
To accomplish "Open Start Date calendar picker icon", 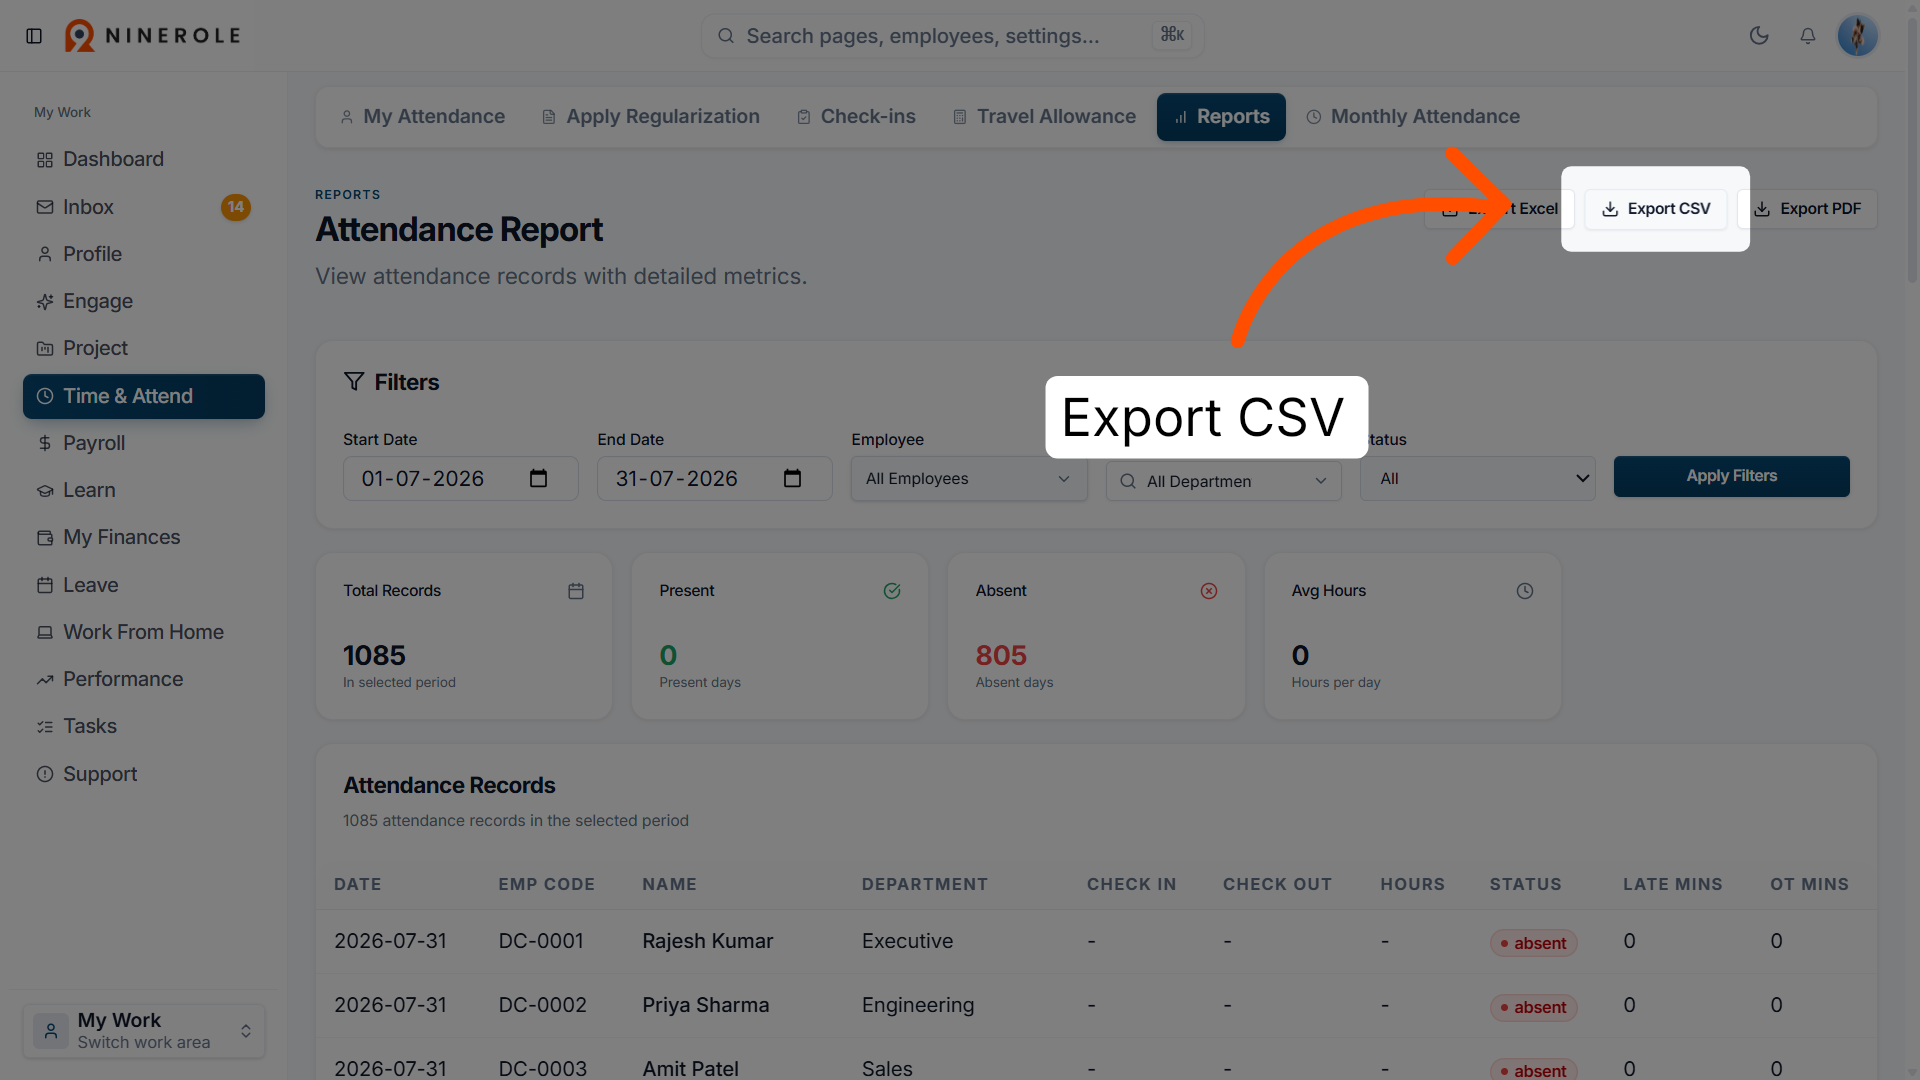I will point(538,479).
